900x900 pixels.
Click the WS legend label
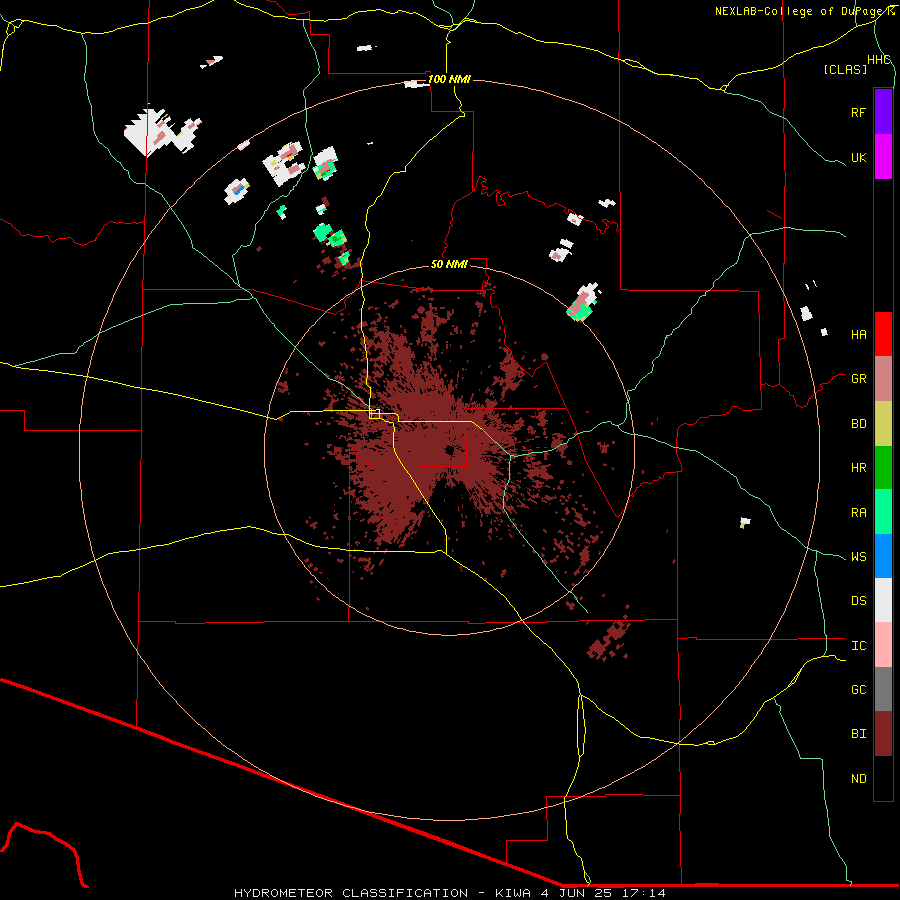(x=858, y=557)
